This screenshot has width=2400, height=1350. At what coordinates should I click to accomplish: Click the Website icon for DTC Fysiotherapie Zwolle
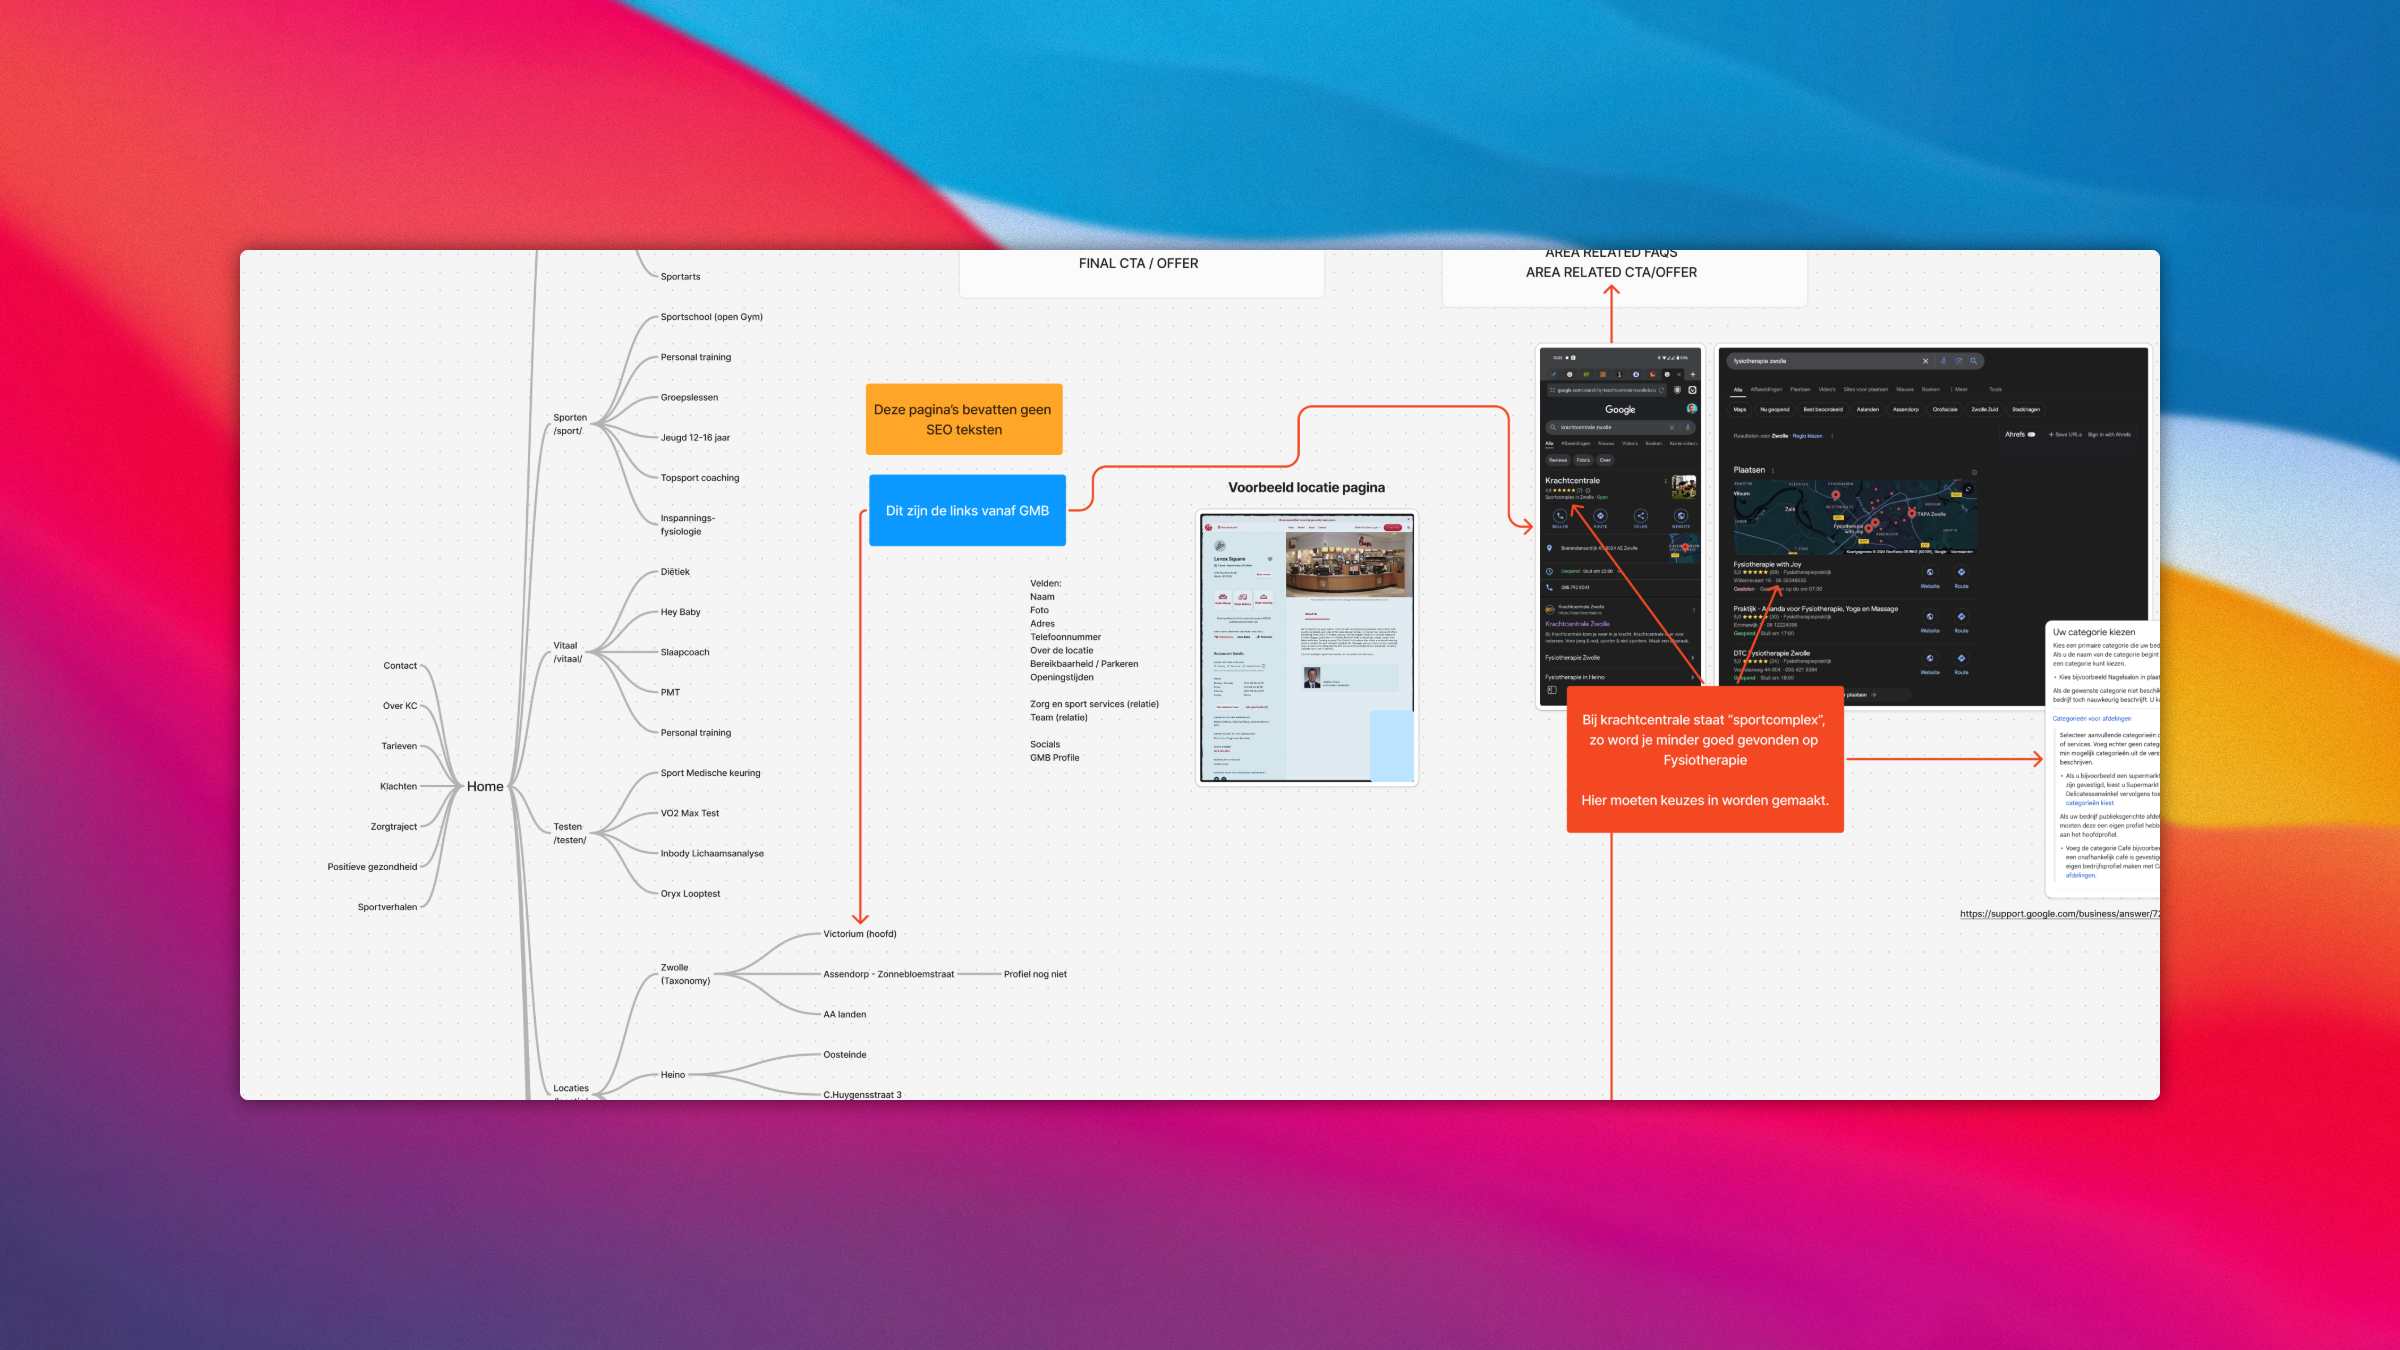pyautogui.click(x=1930, y=659)
